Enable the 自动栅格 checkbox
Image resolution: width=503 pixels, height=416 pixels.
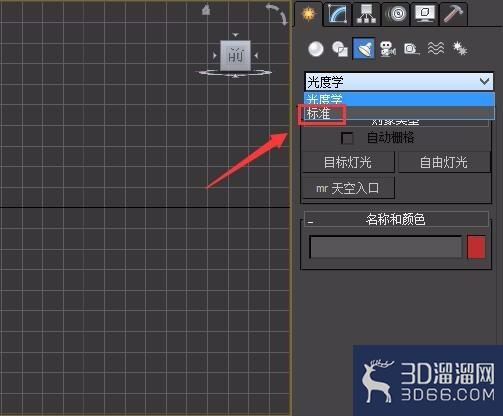point(347,138)
